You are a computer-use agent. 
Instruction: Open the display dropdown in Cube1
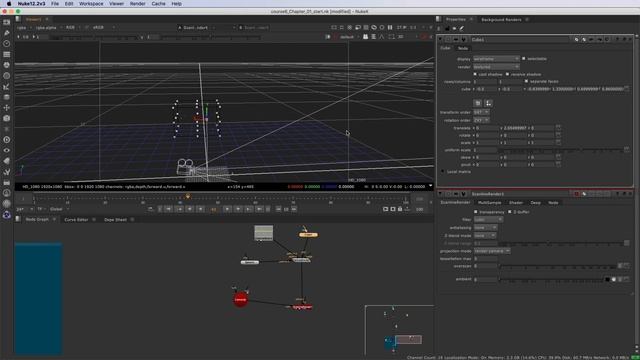point(496,59)
